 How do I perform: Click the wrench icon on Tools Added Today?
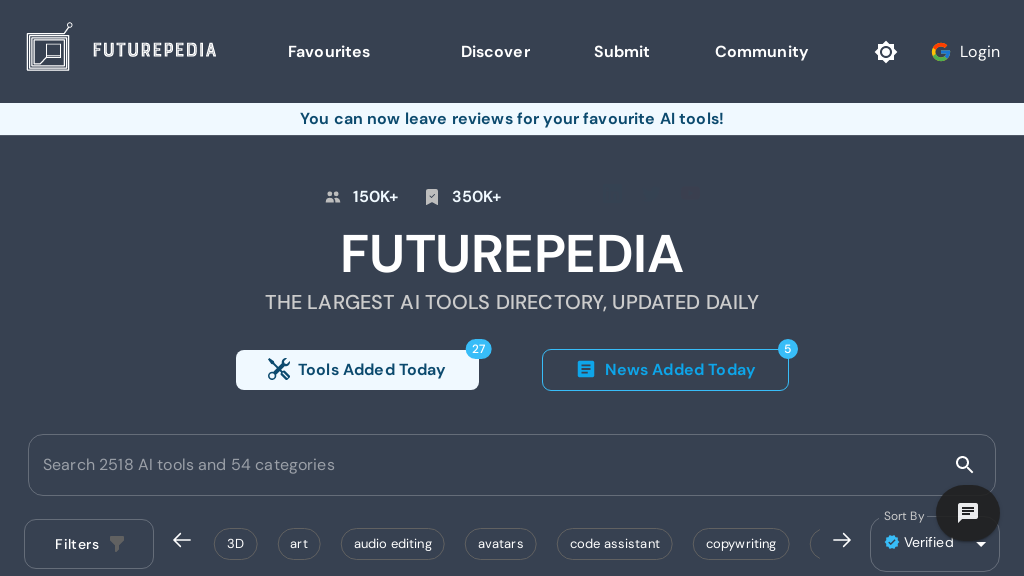pyautogui.click(x=280, y=369)
